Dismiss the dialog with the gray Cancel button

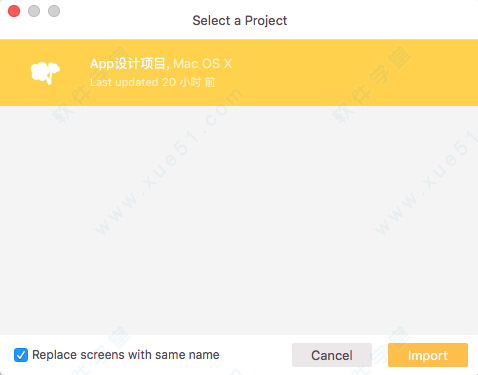point(332,355)
